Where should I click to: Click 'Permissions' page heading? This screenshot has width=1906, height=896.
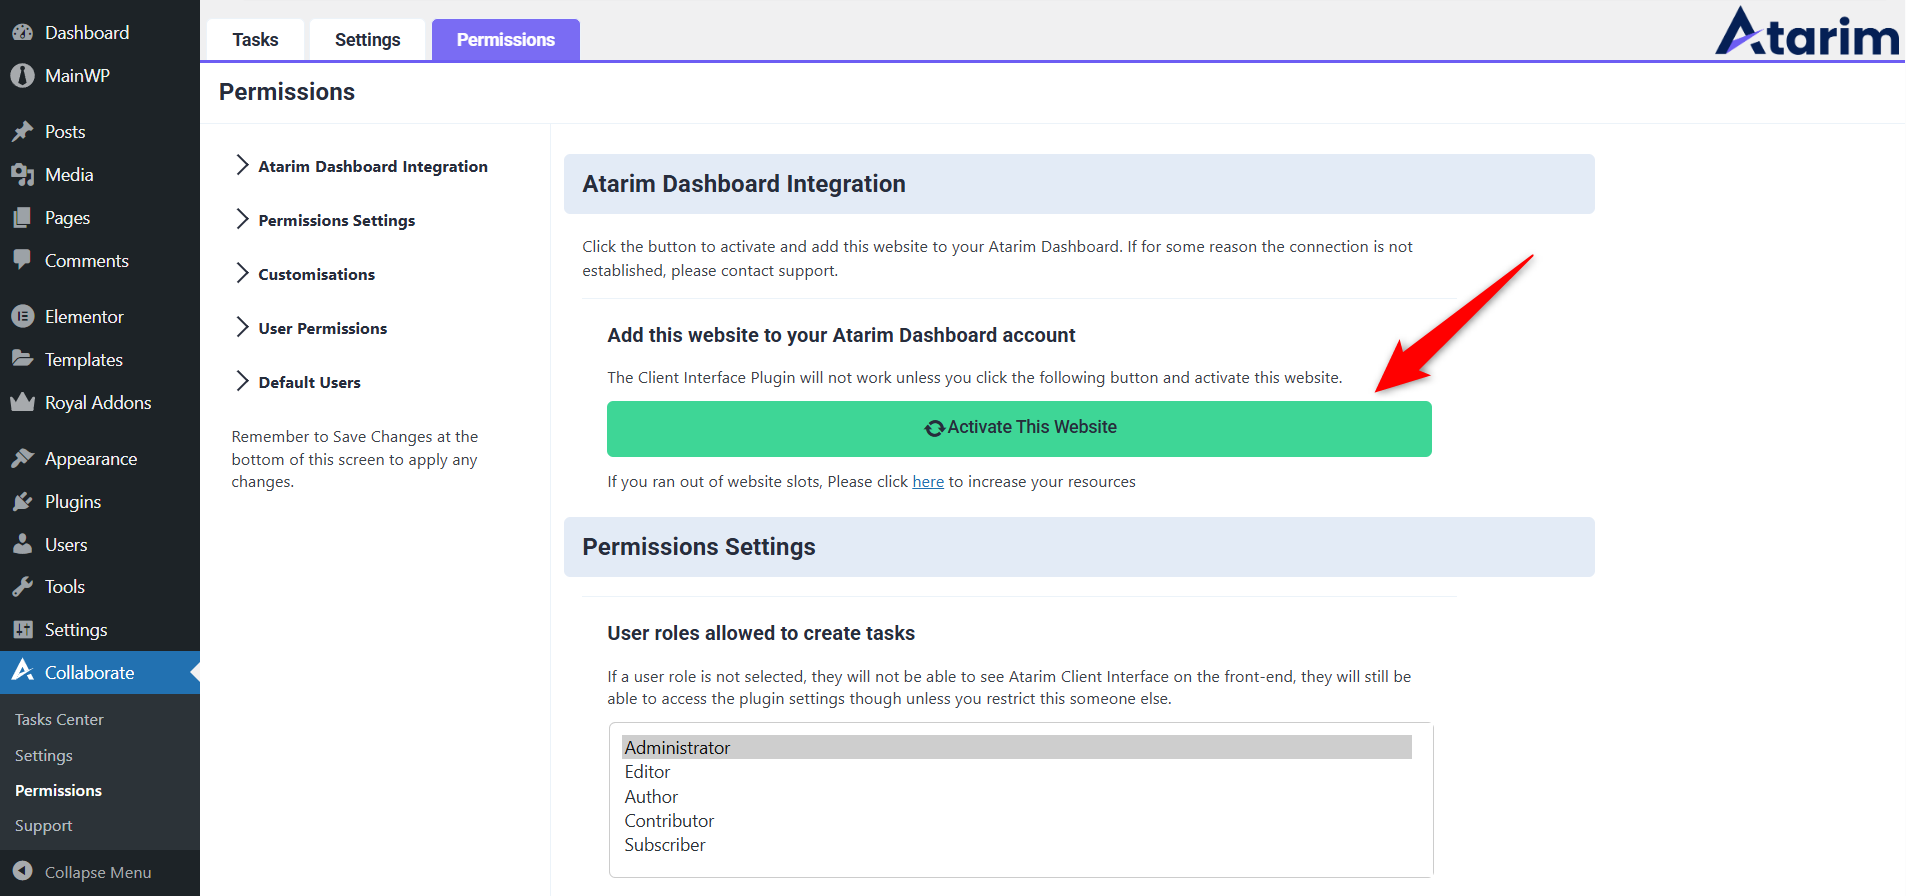pyautogui.click(x=287, y=92)
